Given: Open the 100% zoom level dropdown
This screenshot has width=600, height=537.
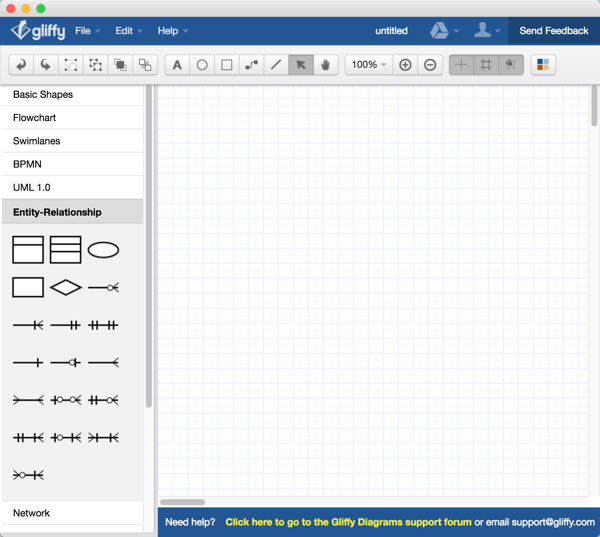Looking at the screenshot, I should [368, 65].
